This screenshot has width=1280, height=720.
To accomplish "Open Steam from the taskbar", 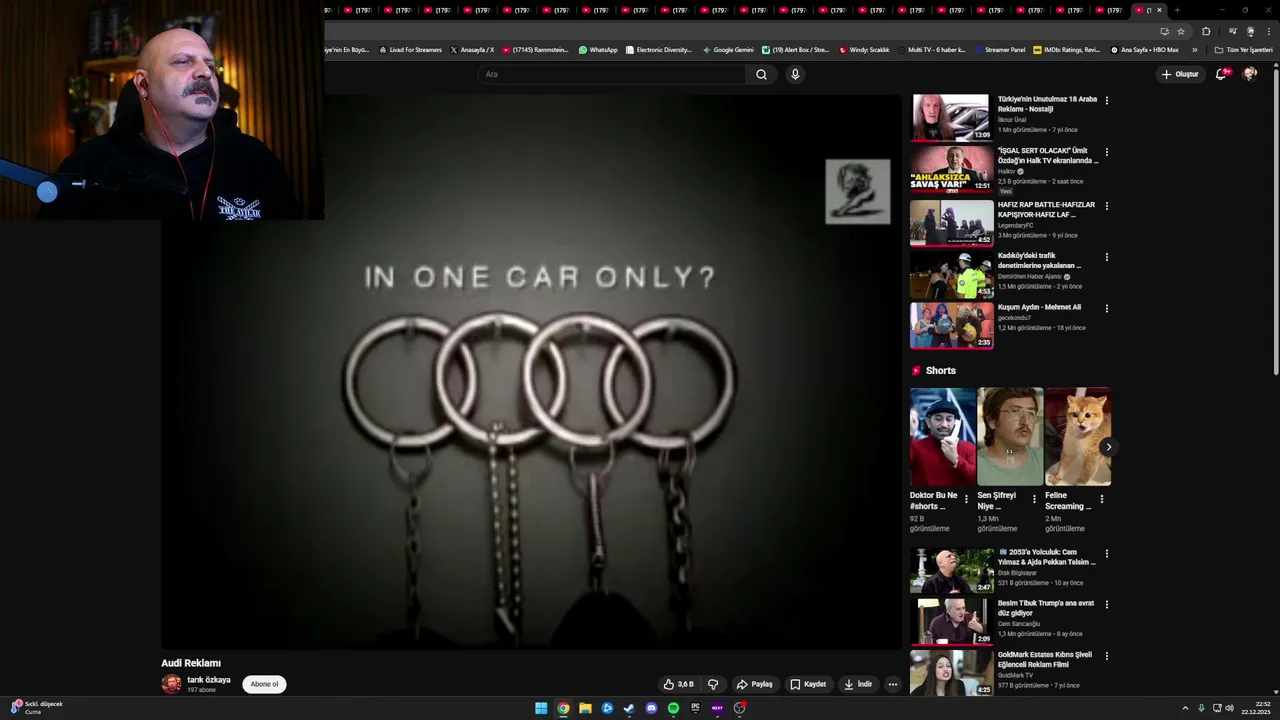I will [629, 708].
